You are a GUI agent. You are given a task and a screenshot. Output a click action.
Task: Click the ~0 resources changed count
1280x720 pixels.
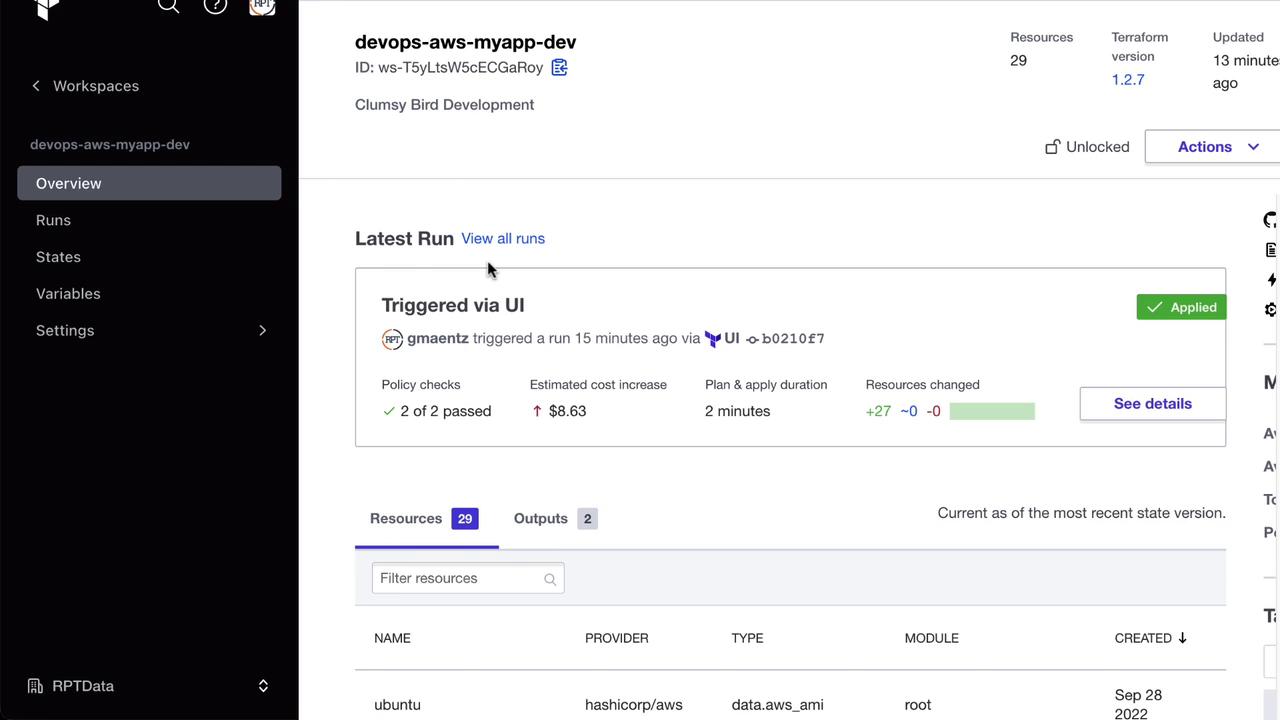[908, 411]
